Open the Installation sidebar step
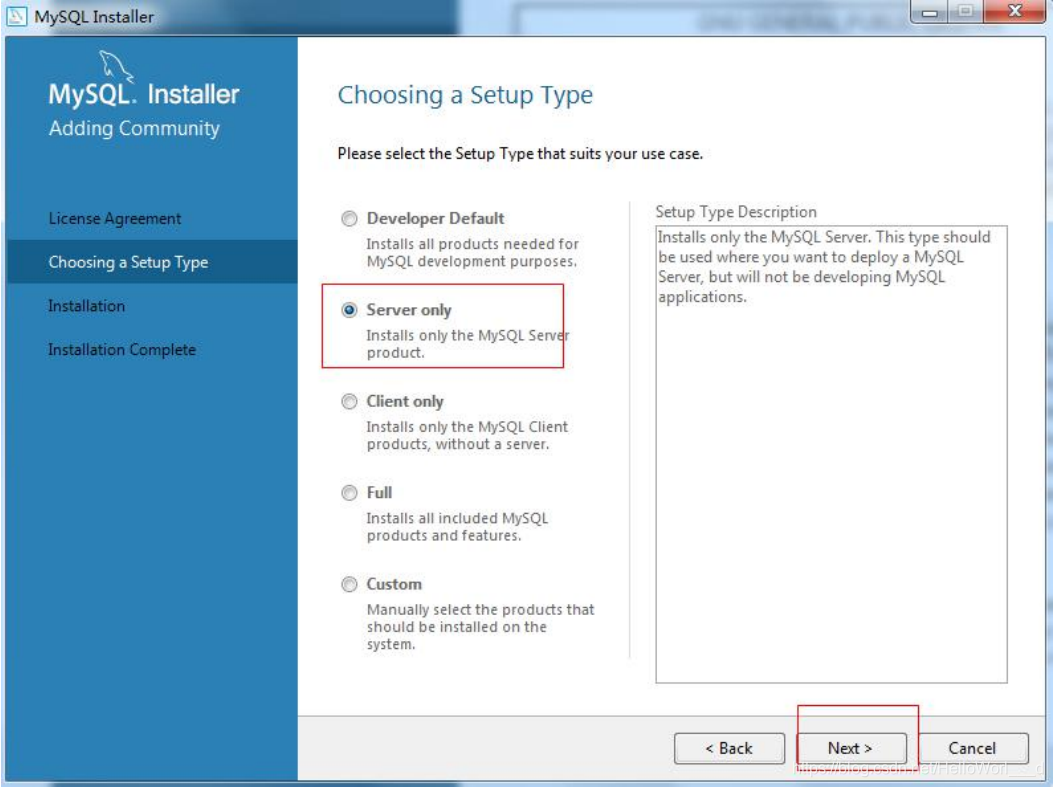The height and width of the screenshot is (787, 1053). (x=87, y=306)
